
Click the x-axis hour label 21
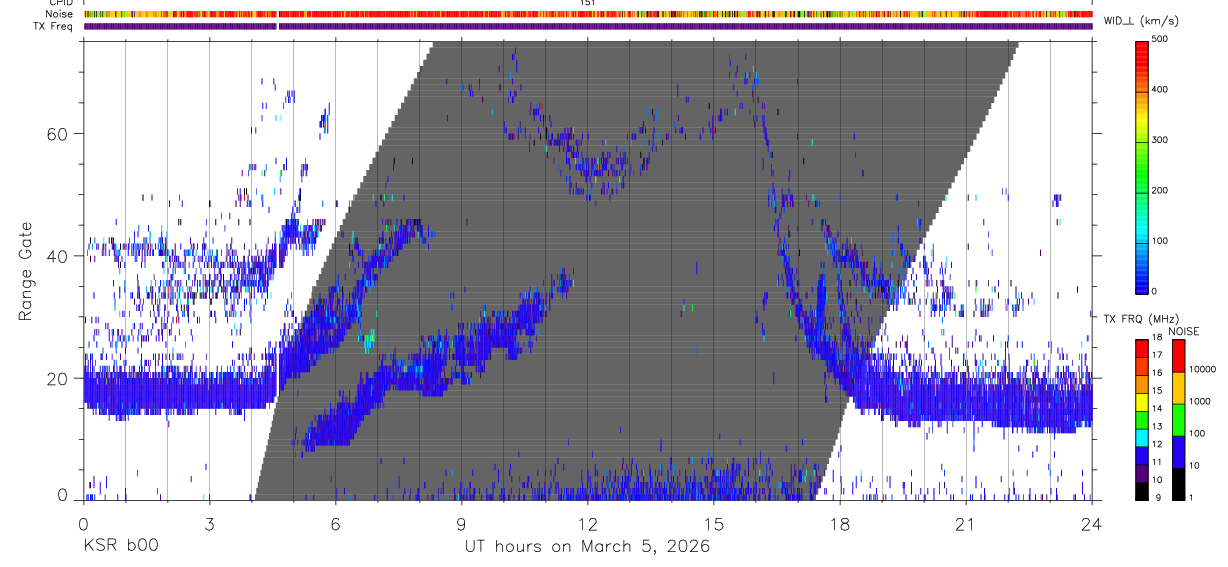point(965,523)
